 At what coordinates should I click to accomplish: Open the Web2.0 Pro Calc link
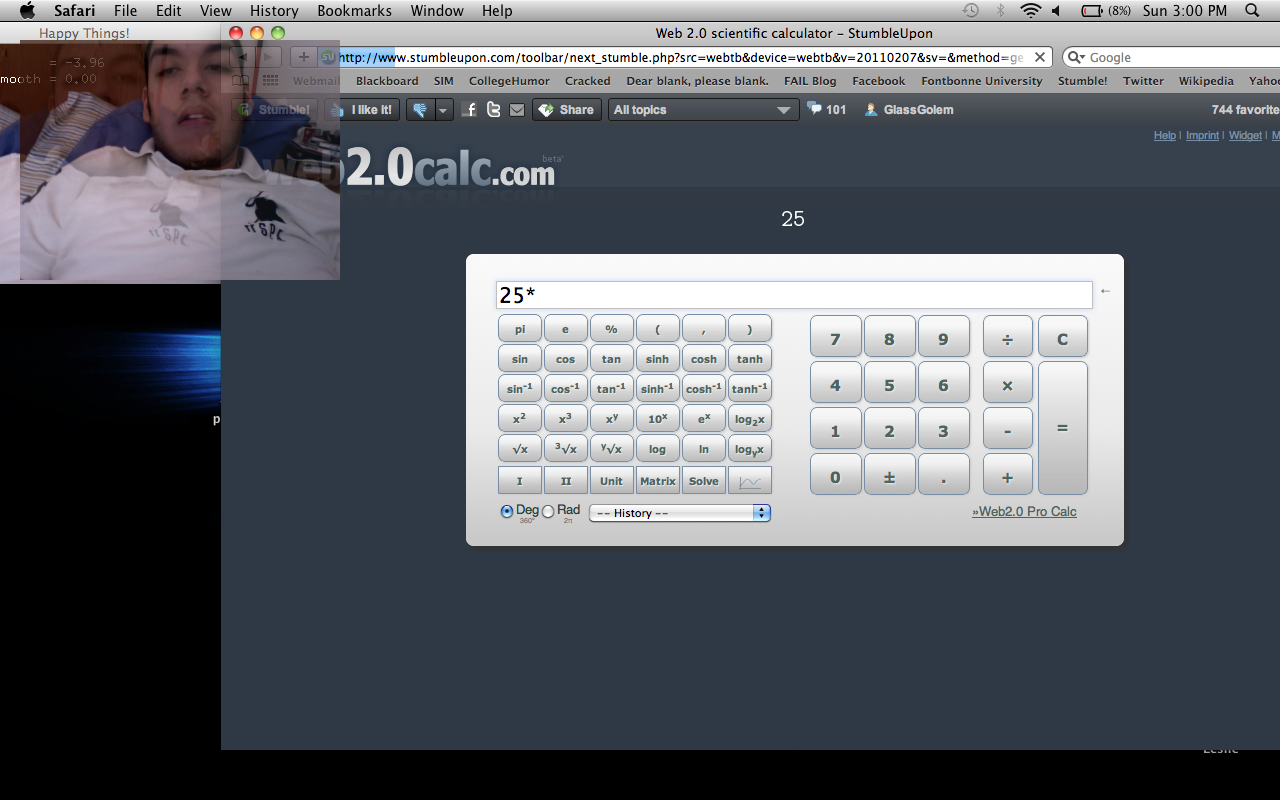click(1024, 512)
